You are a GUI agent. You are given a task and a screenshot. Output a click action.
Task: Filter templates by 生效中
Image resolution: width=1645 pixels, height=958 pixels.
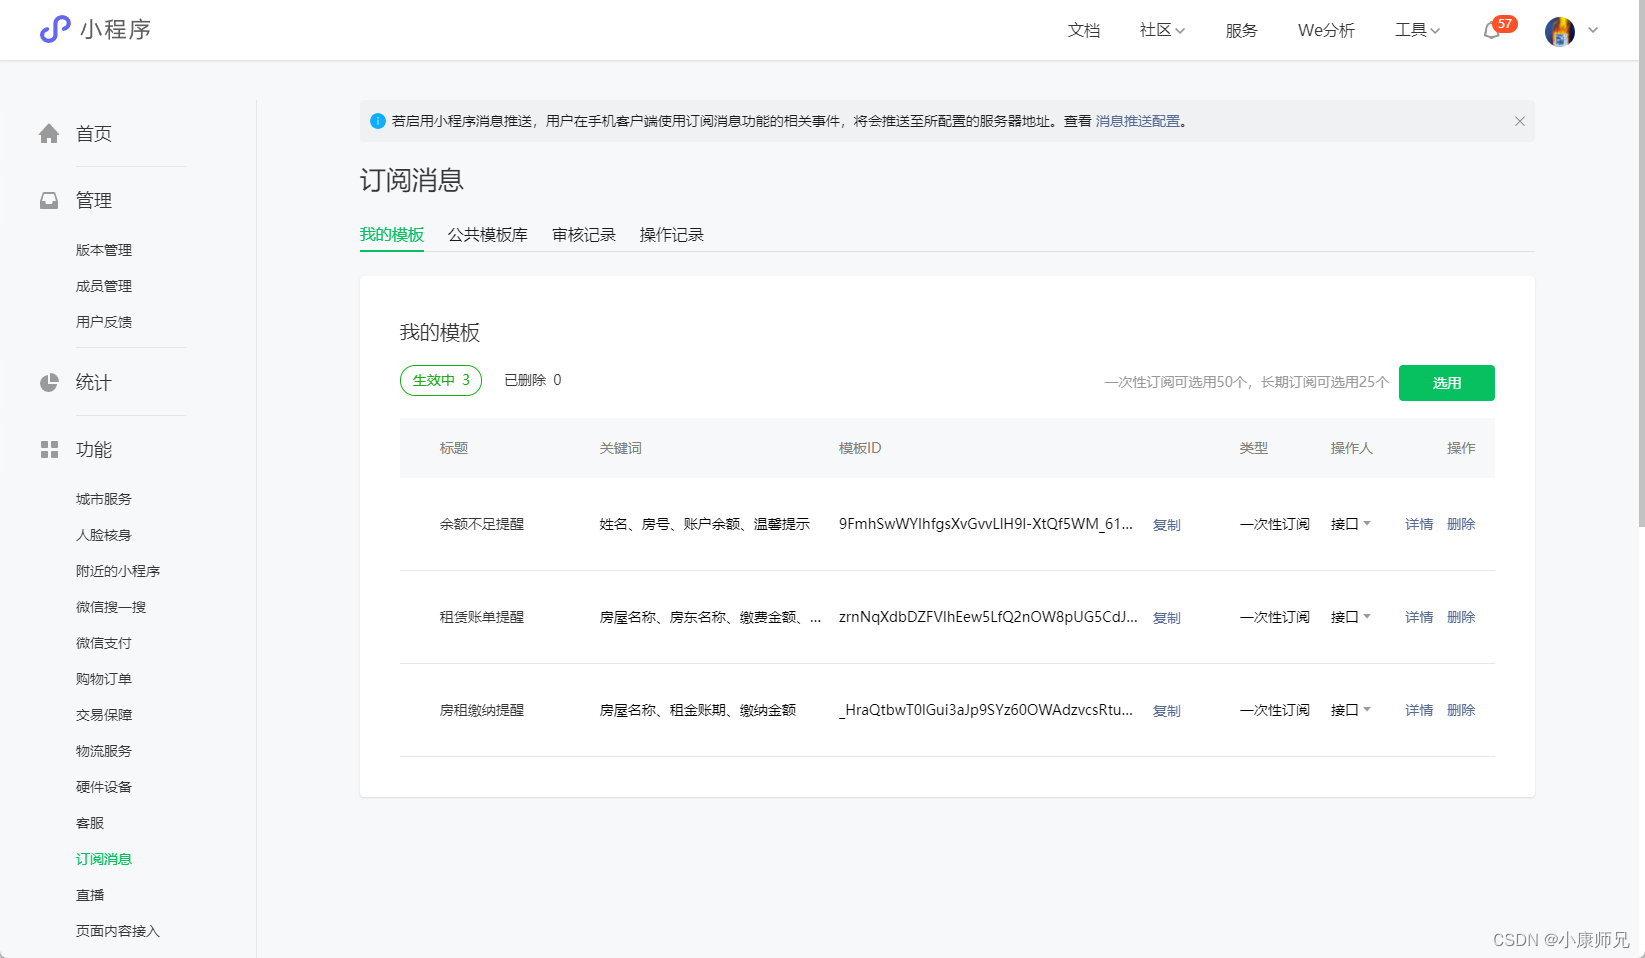click(x=440, y=380)
